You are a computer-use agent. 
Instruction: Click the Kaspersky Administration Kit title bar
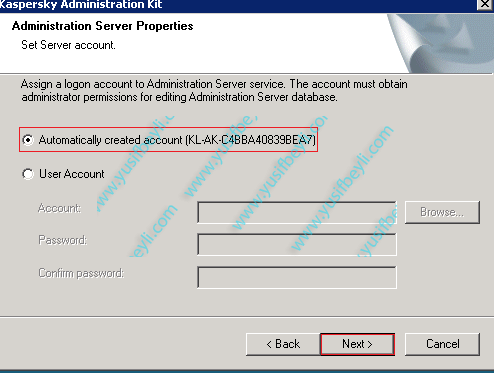click(233, 5)
